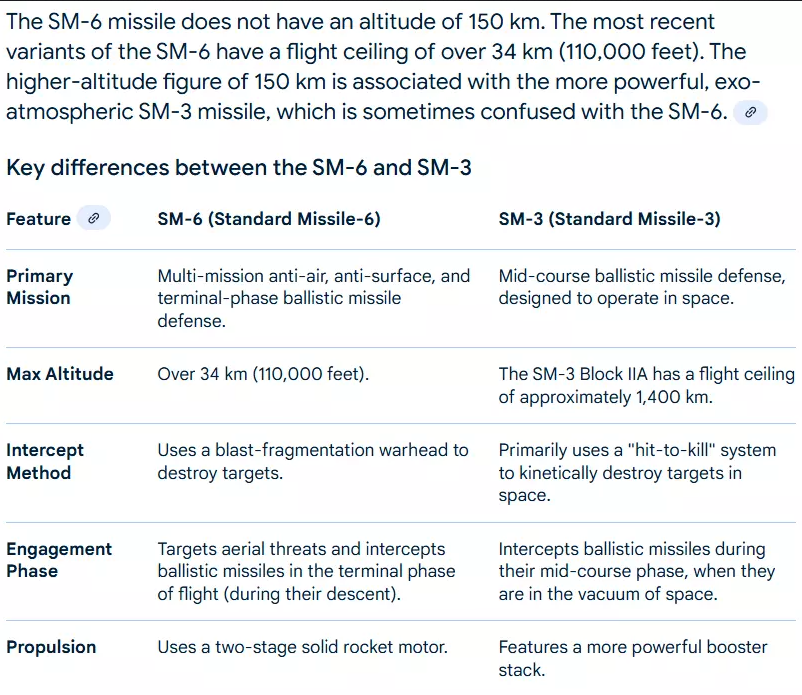Click the multi-mission anti-air description cell
The height and width of the screenshot is (695, 802).
pyautogui.click(x=314, y=298)
